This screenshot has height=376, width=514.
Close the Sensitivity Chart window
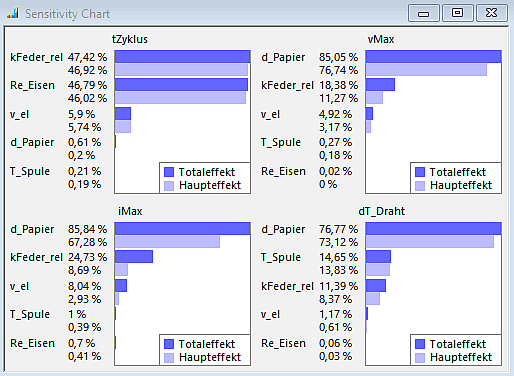pos(492,13)
